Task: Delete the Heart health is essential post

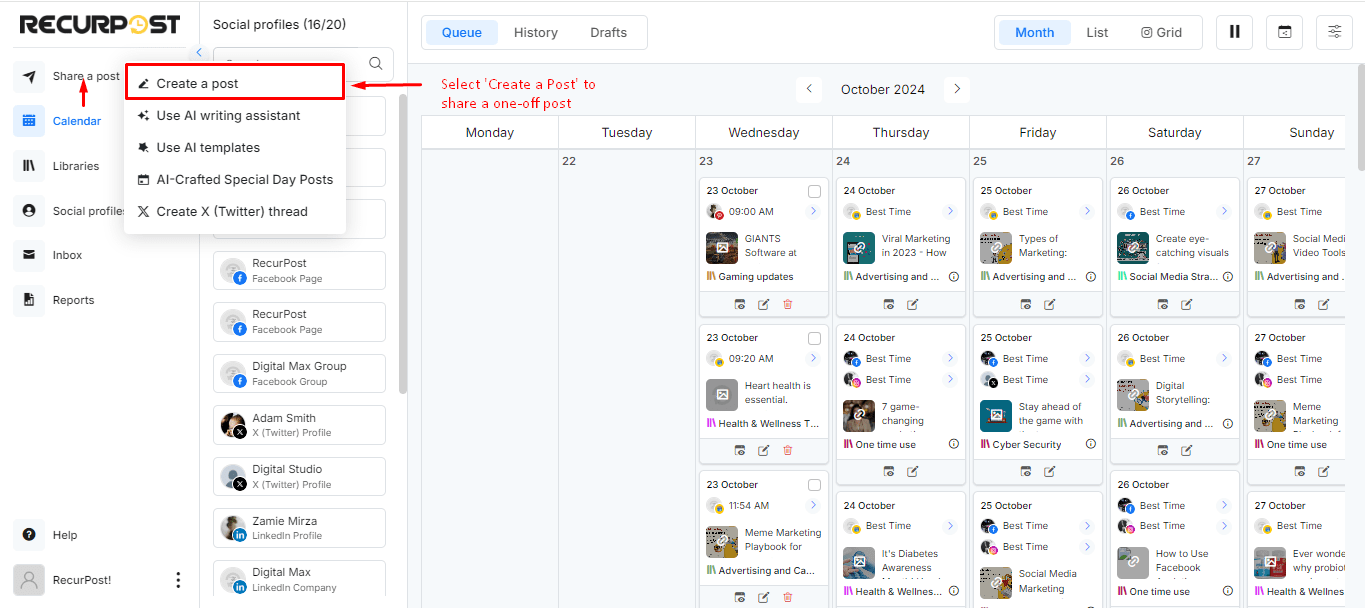Action: pos(788,451)
